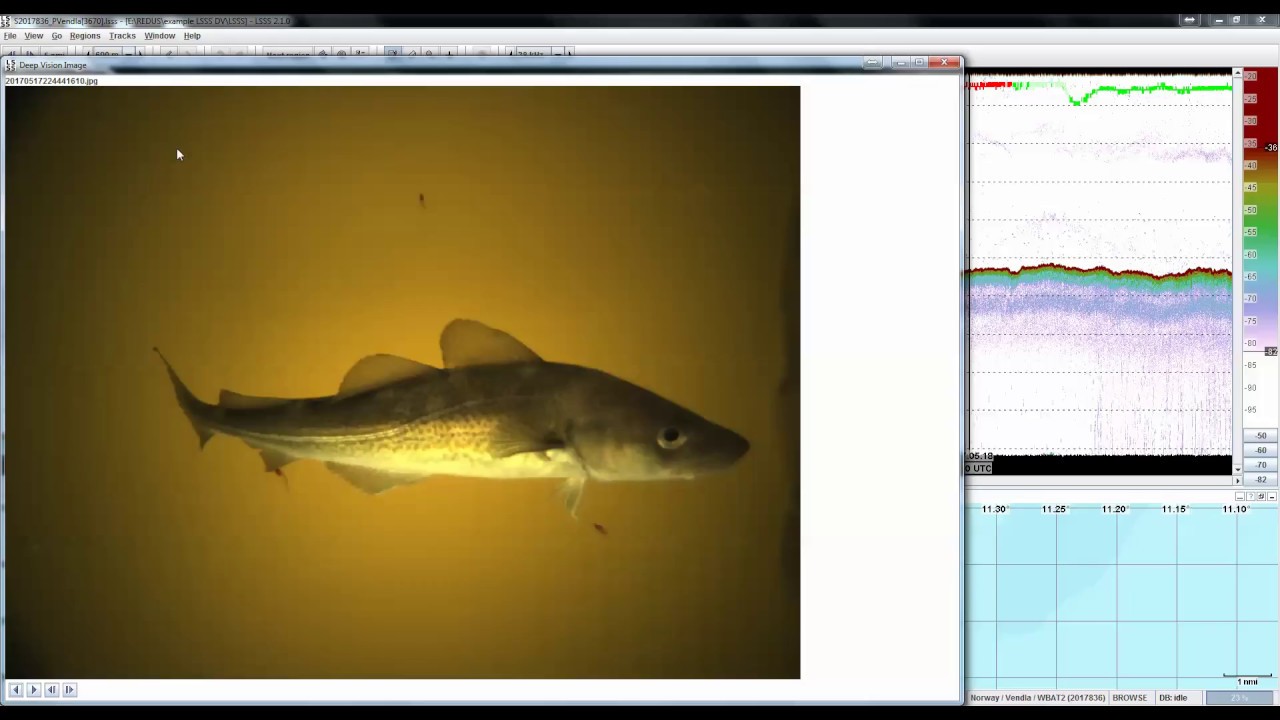Screen dimensions: 1280x720
Task: Click the echogram scrollbar down arrow
Action: tap(1238, 469)
